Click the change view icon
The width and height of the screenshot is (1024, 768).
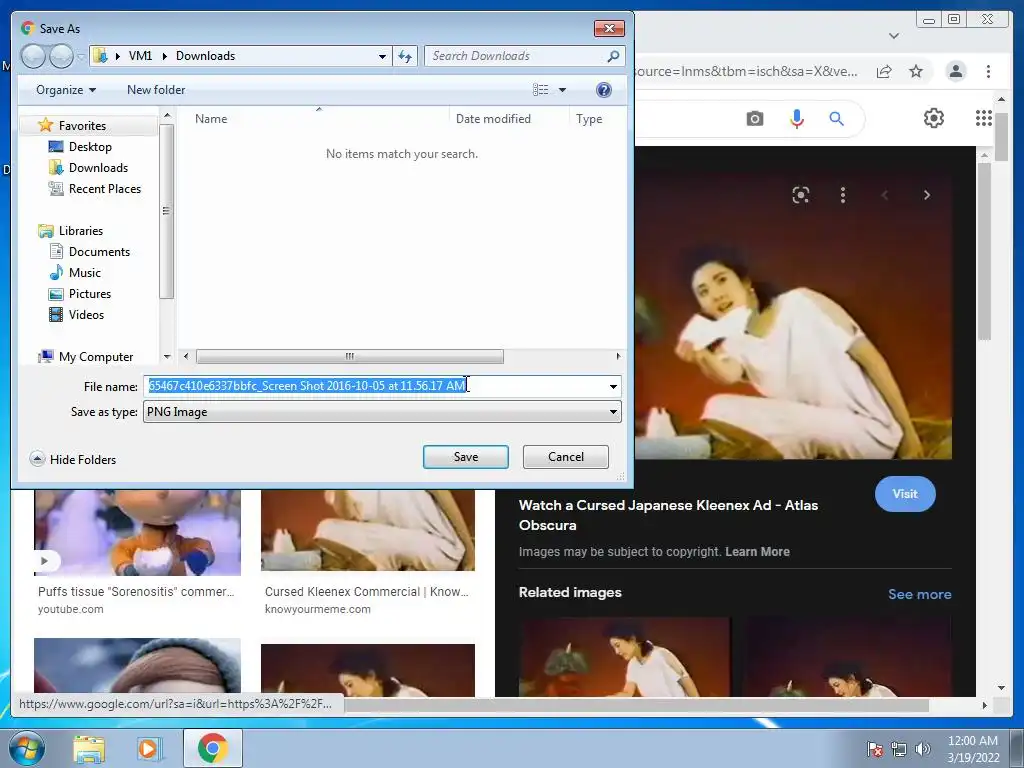(x=541, y=90)
